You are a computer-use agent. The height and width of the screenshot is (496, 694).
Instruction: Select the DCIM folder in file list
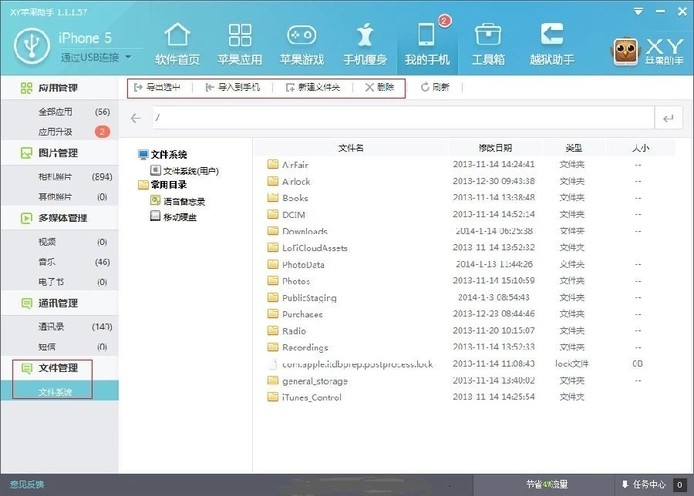[x=465, y=215]
